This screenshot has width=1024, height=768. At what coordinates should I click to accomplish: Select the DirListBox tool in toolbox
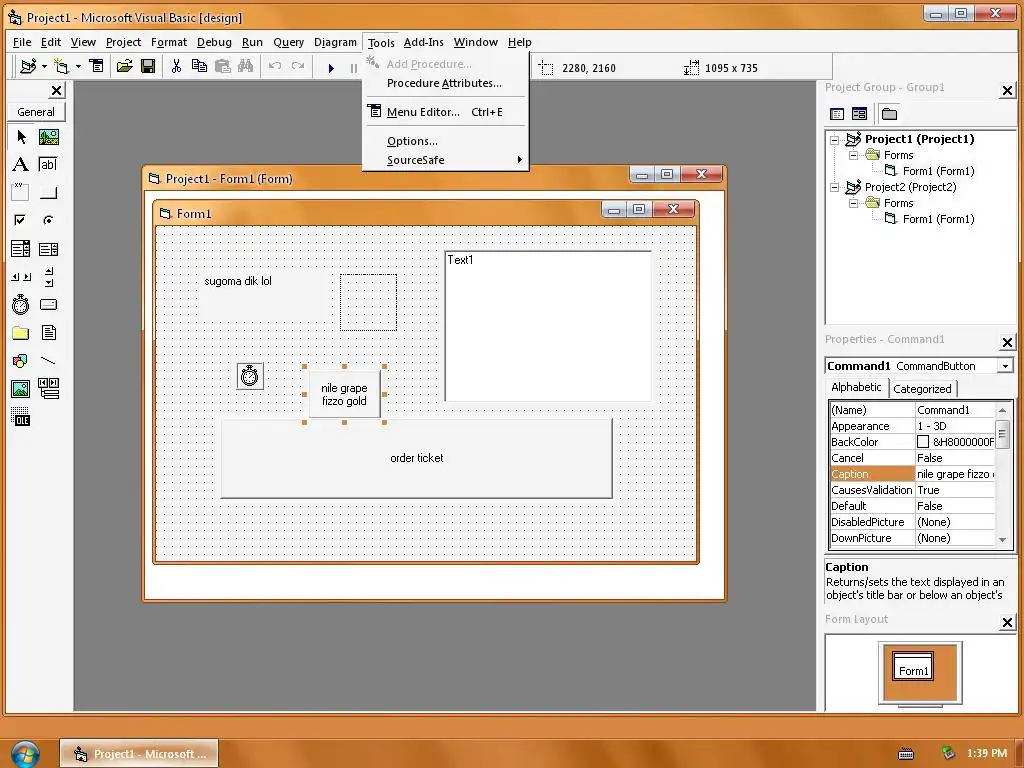point(21,332)
